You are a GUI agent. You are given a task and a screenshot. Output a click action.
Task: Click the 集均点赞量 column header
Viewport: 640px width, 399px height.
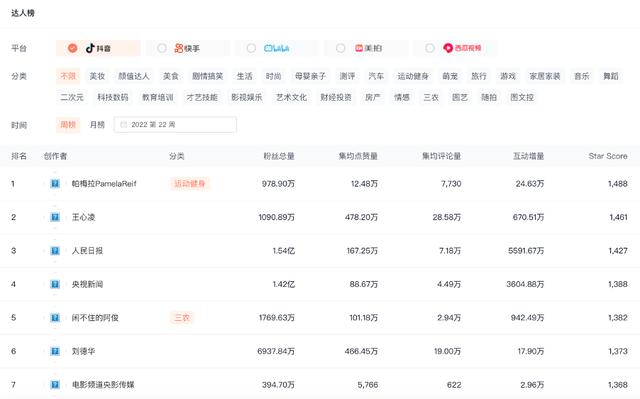[358, 156]
